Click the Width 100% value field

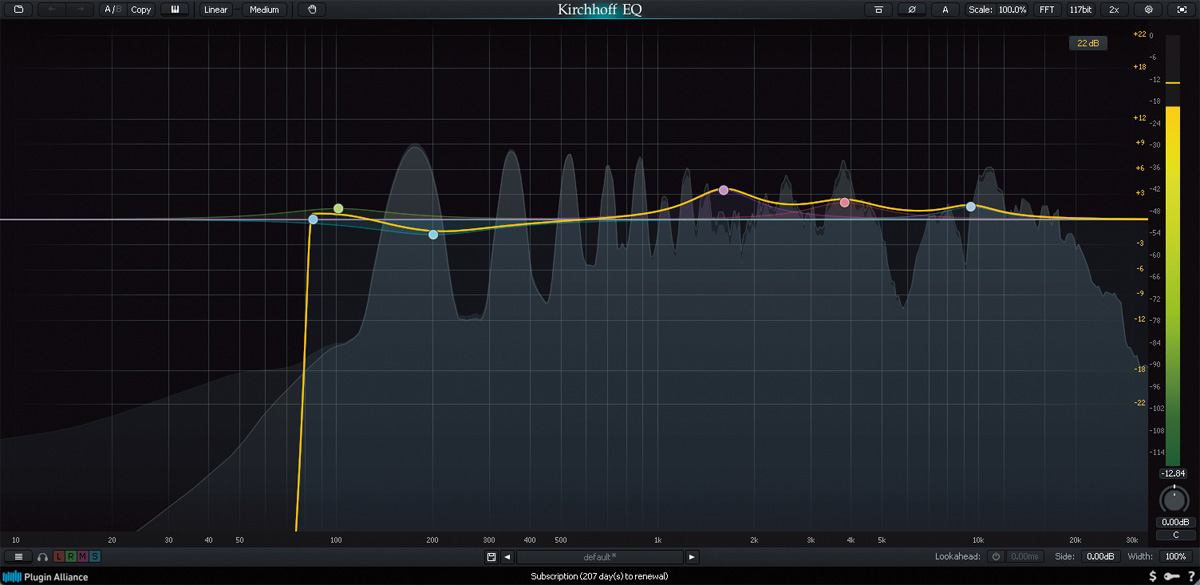click(x=1176, y=556)
